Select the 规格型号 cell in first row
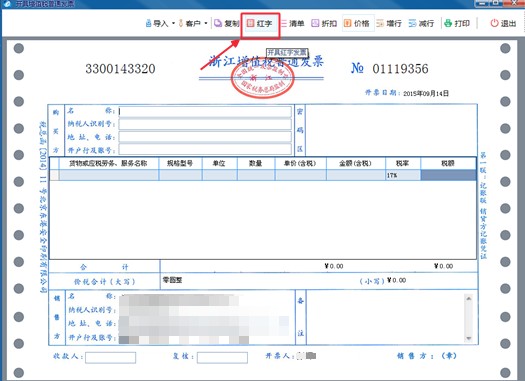The width and height of the screenshot is (525, 381). click(x=180, y=175)
